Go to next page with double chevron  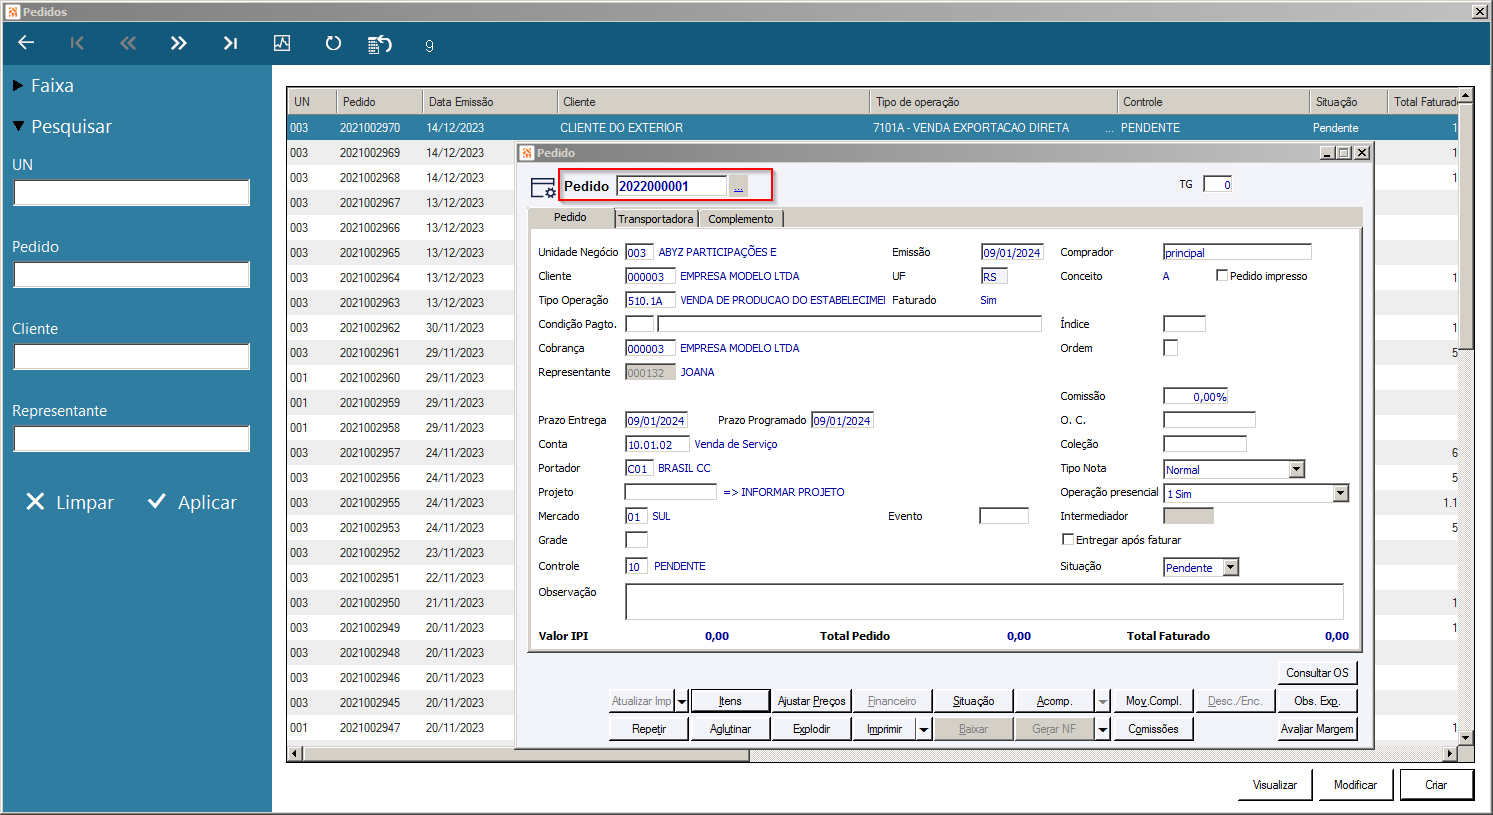point(178,43)
